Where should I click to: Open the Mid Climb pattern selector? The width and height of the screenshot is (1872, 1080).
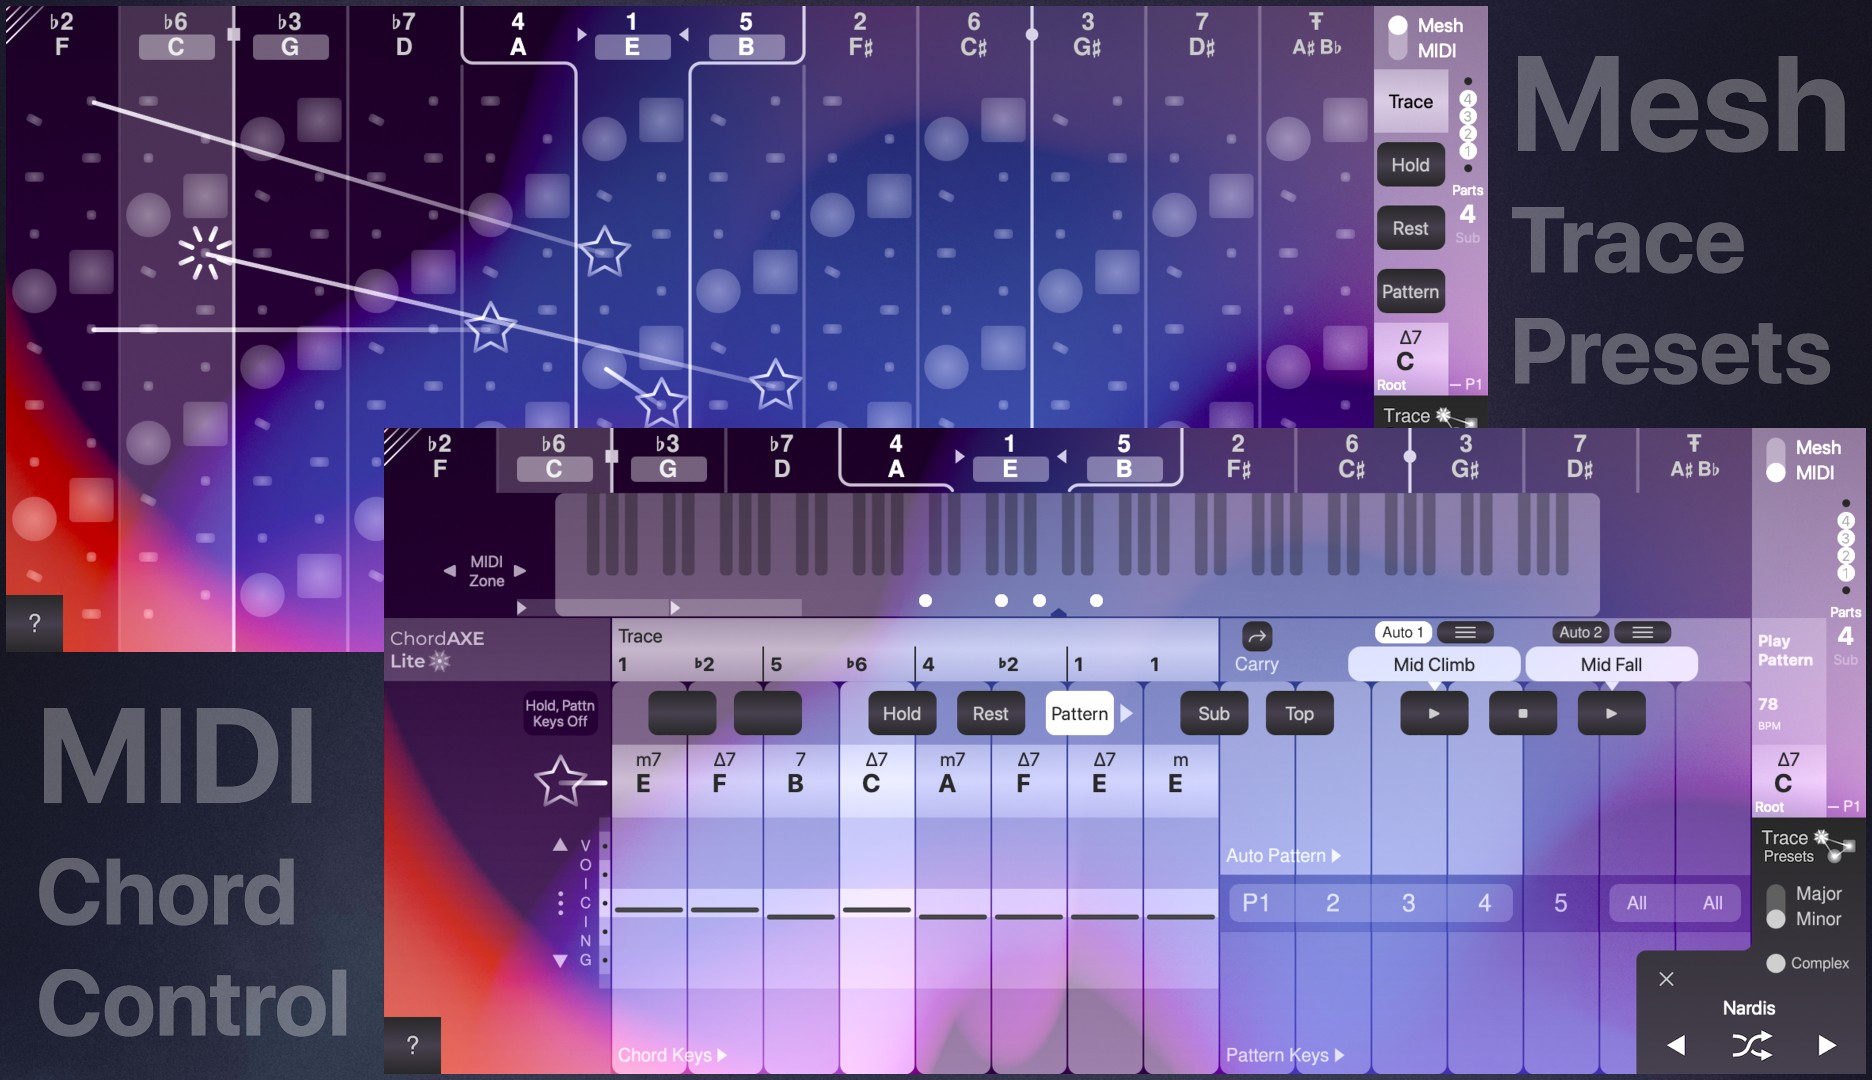click(1434, 665)
